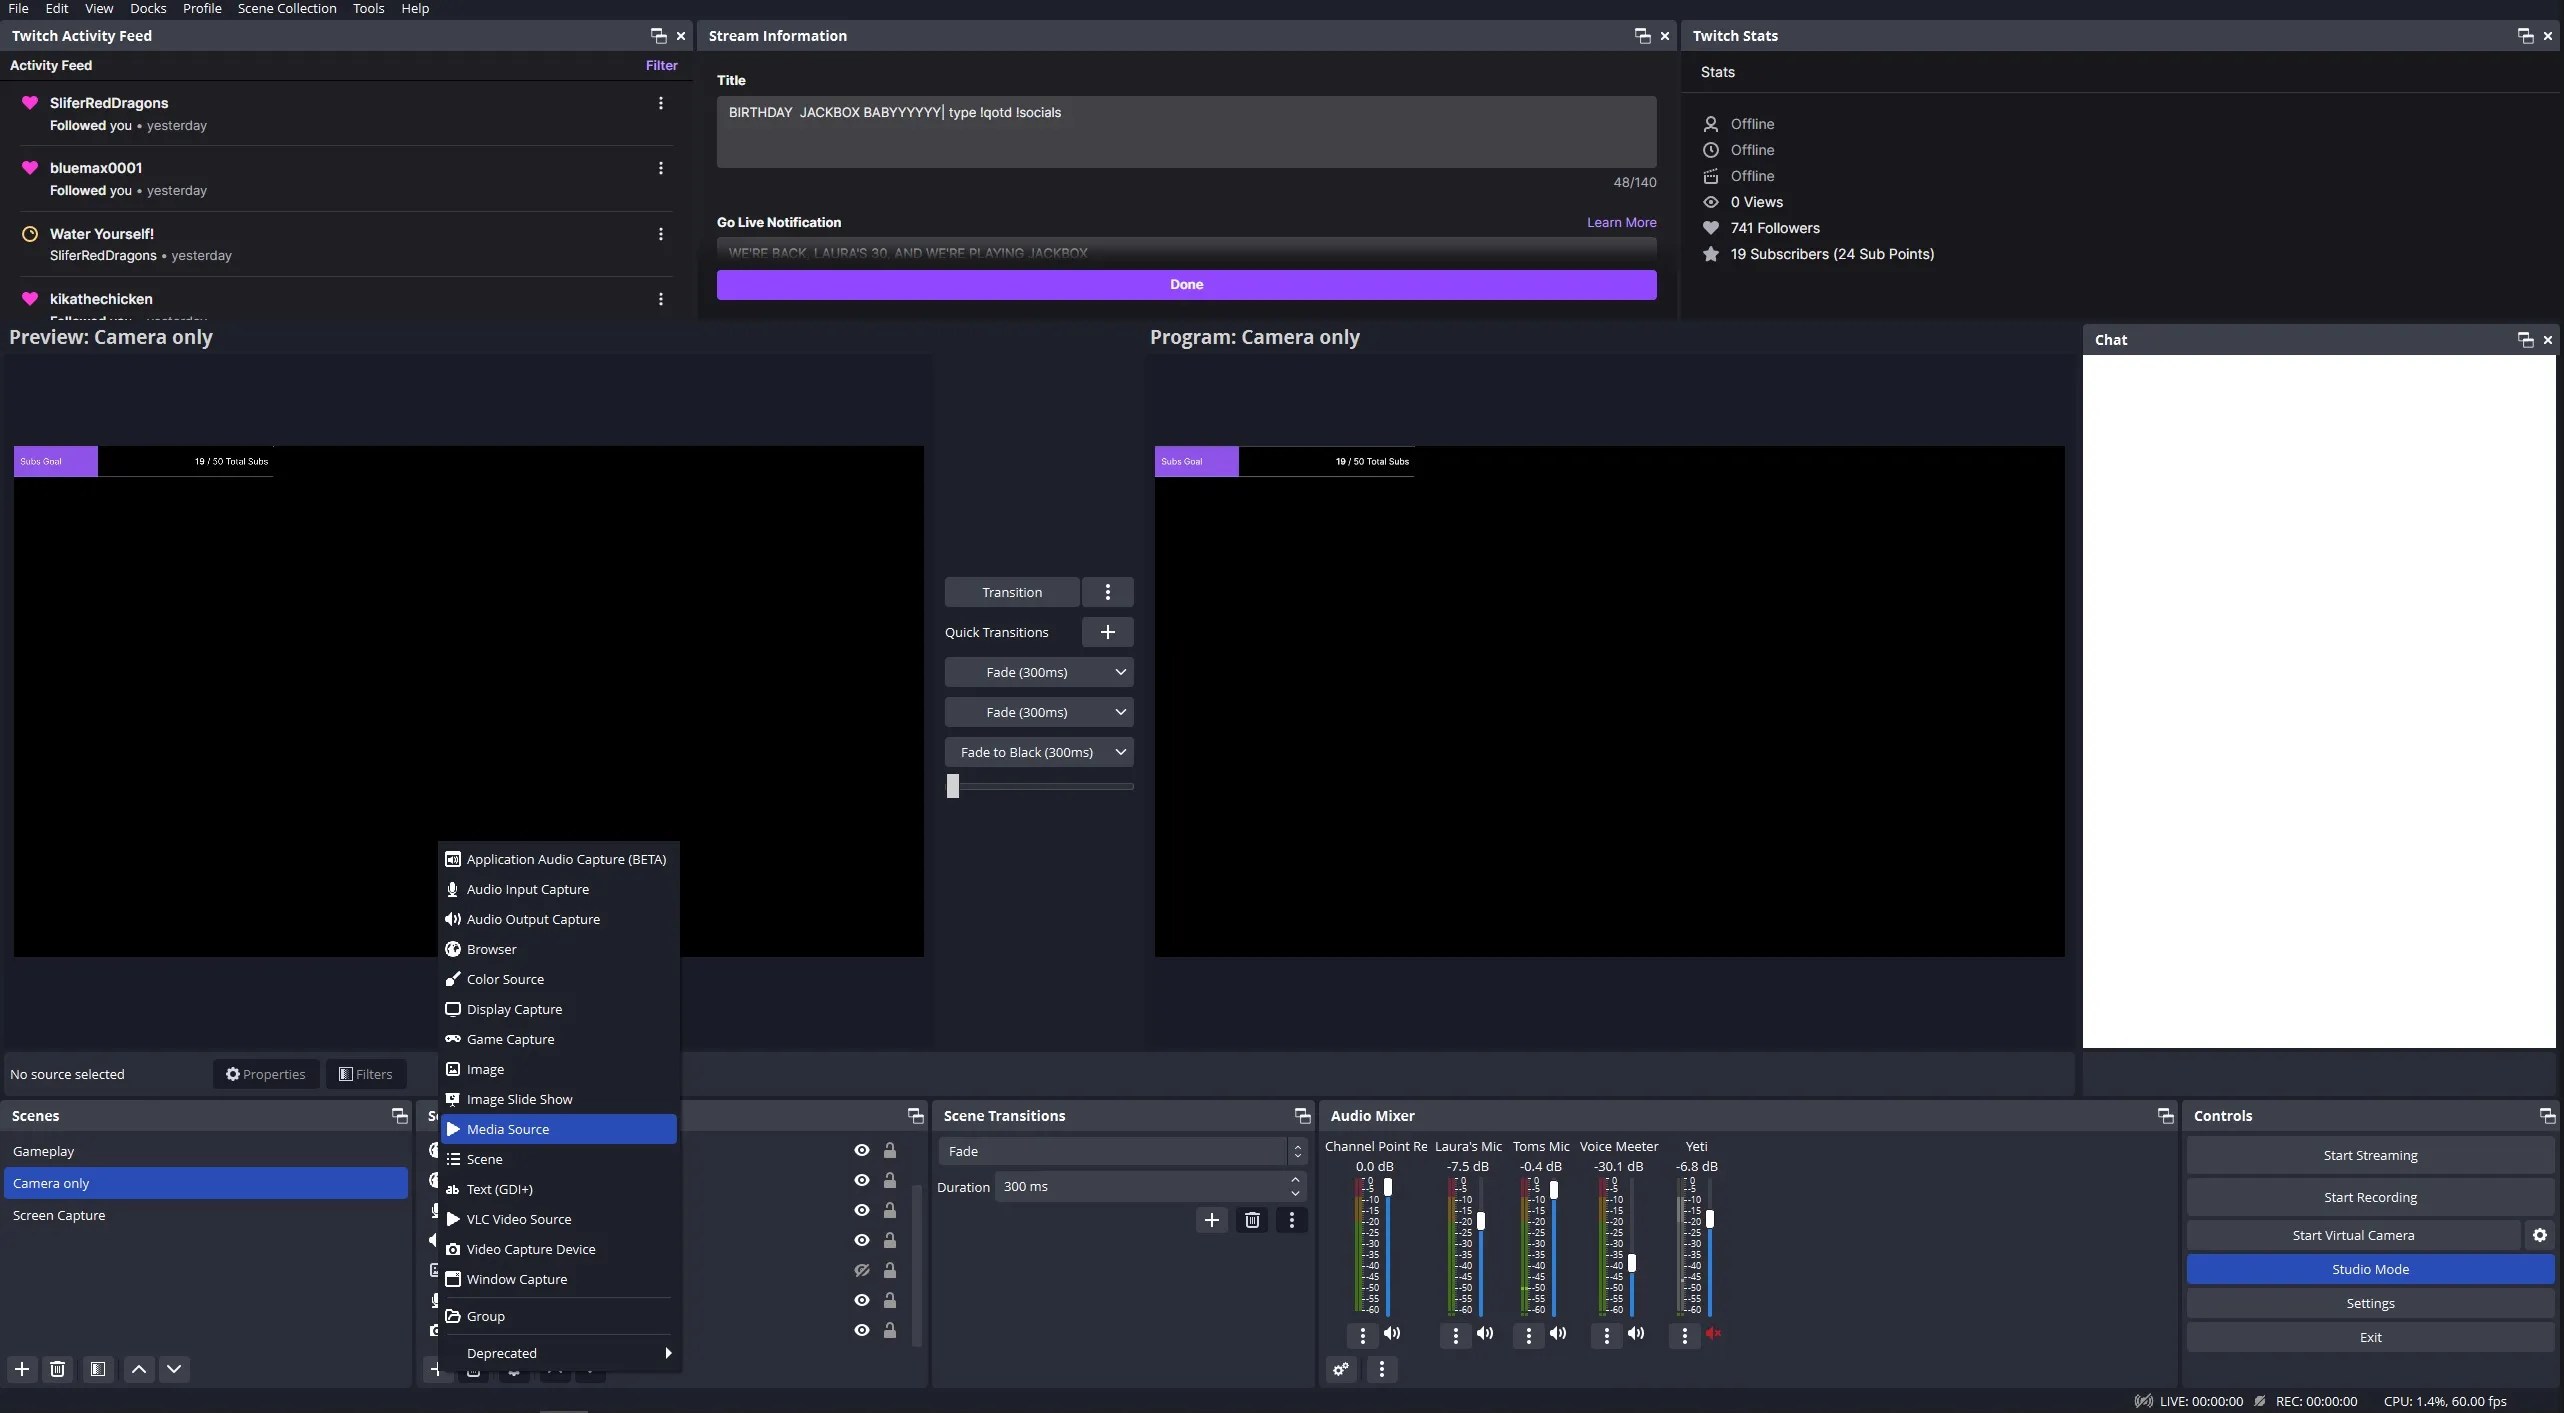Image resolution: width=2564 pixels, height=1413 pixels.
Task: Unlock the padlock next to the hidden source
Action: 889,1270
